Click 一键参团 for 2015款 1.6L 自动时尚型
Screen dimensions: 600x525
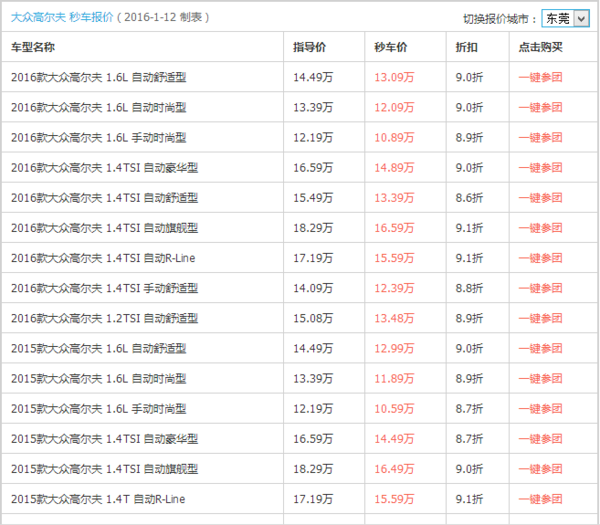540,379
